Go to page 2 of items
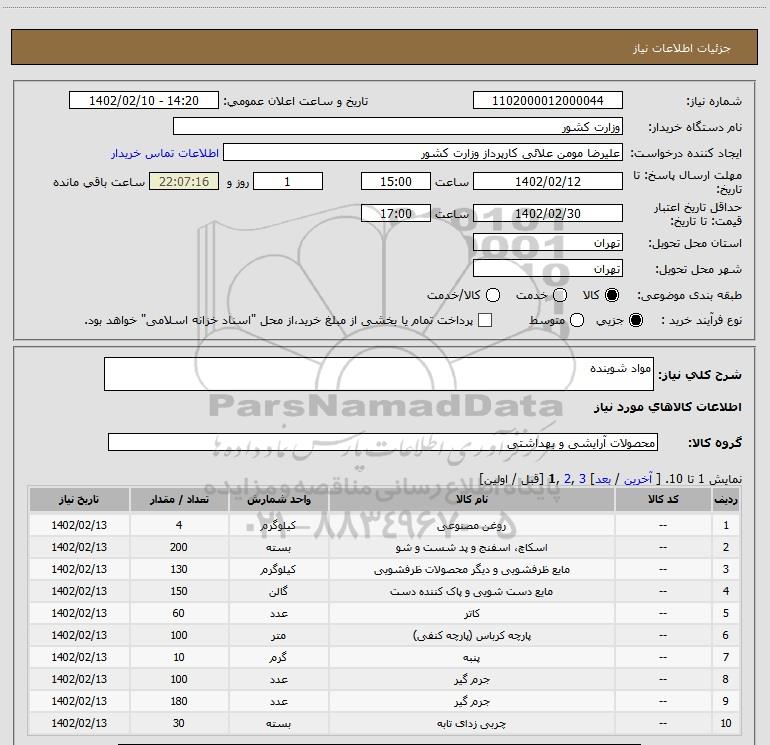The height and width of the screenshot is (745, 770). tap(568, 479)
